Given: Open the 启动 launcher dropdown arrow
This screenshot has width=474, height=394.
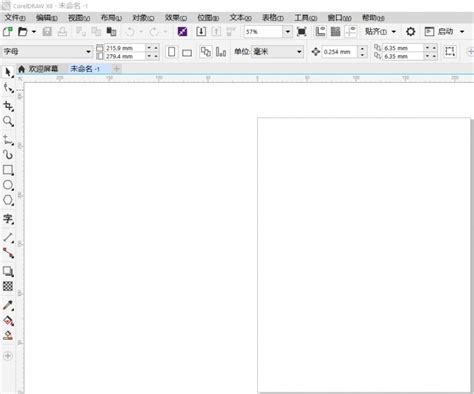Looking at the screenshot, I should click(462, 32).
